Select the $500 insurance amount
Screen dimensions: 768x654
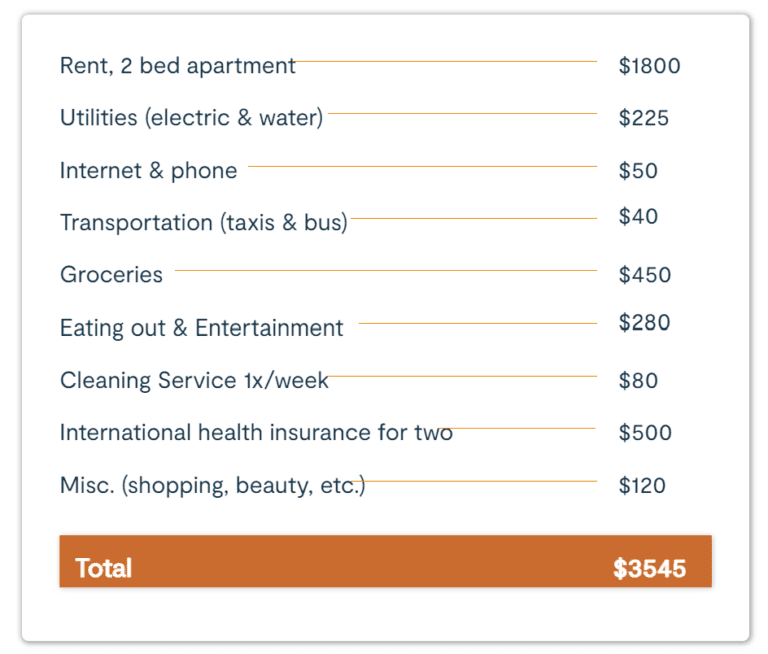click(x=645, y=433)
